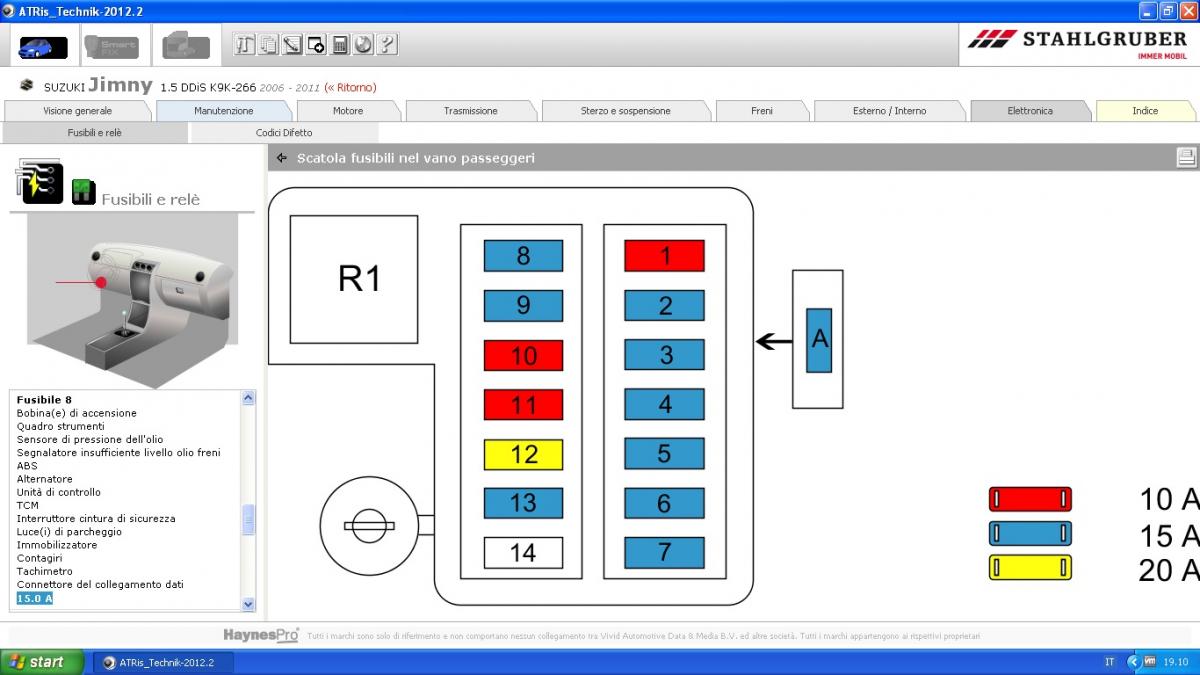
Task: Click the scroll up arrow in fuse list
Action: 249,398
